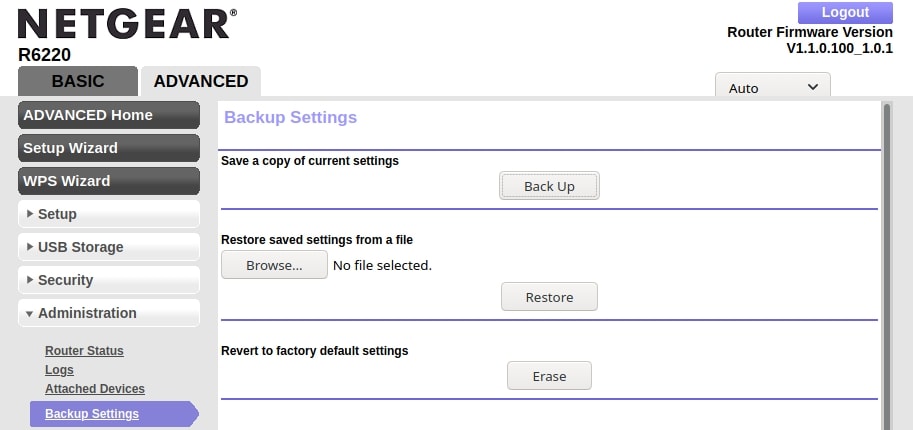Image resolution: width=913 pixels, height=430 pixels.
Task: Select the ADVANCED tab
Action: click(x=201, y=81)
